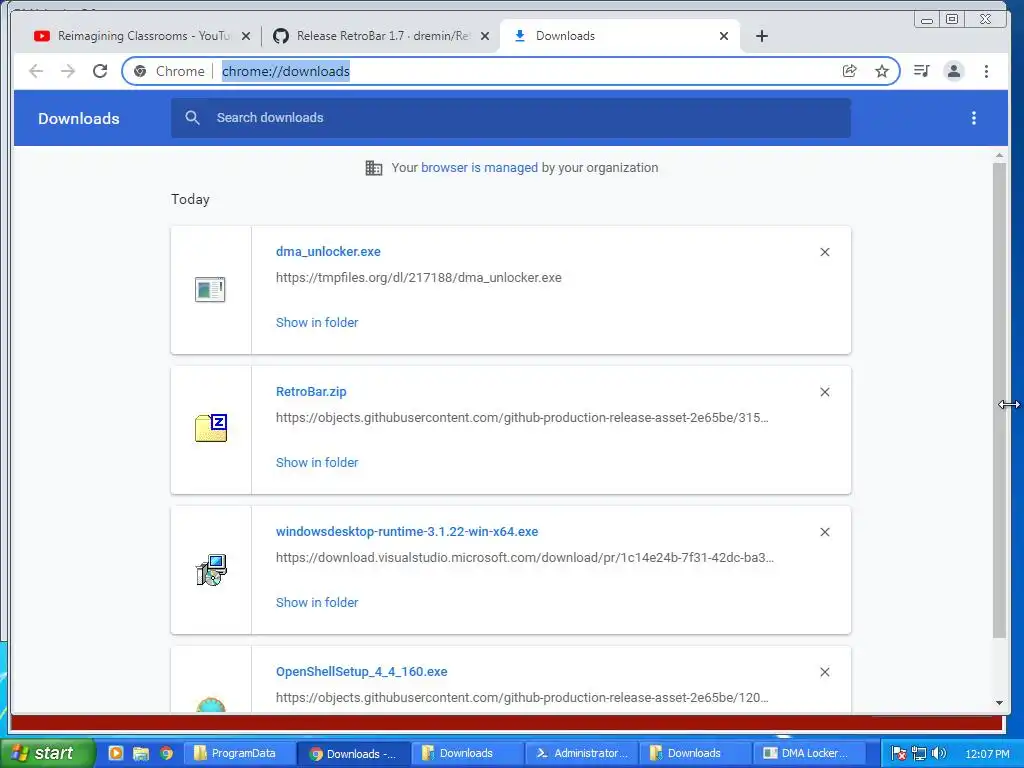The image size is (1024, 768).
Task: Launch Chrome from quick launch icon
Action: (x=166, y=753)
